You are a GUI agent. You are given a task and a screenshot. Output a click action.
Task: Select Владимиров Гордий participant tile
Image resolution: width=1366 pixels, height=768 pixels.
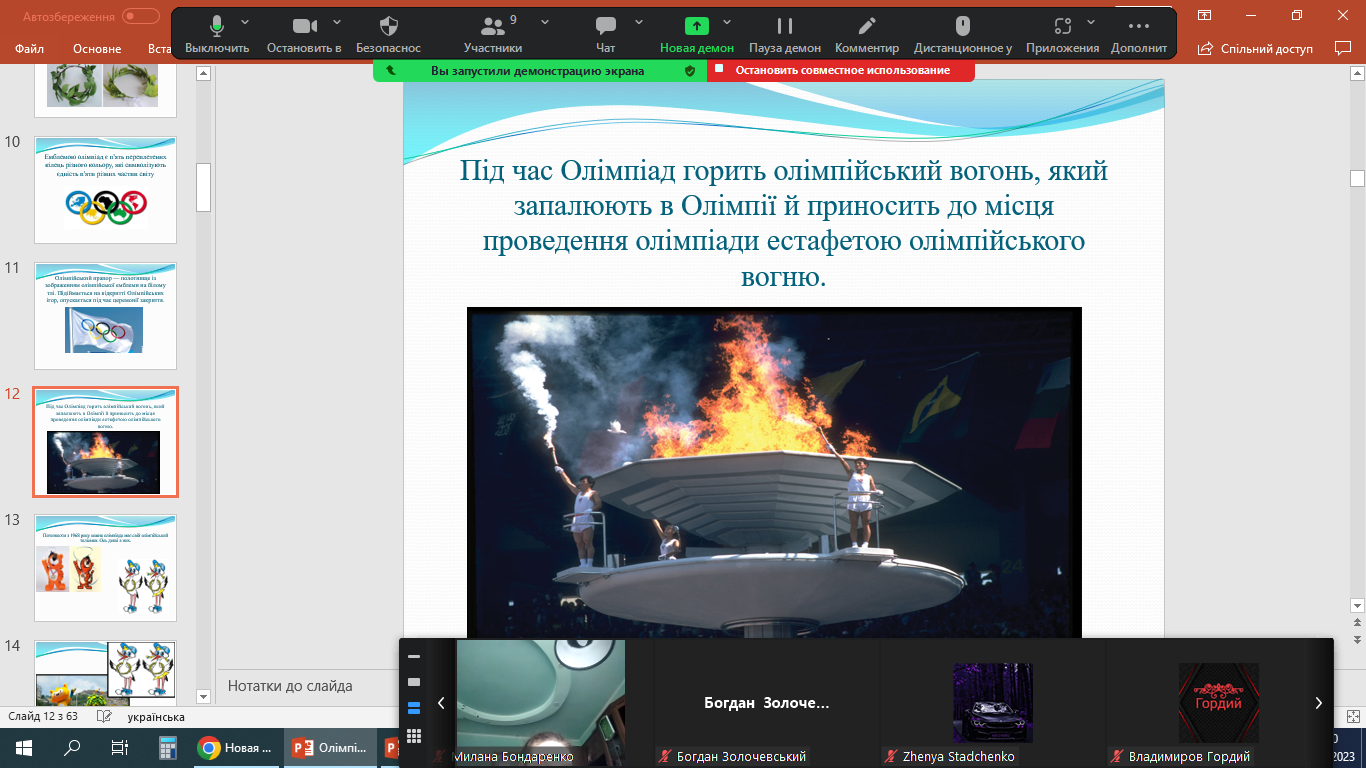coord(1218,703)
